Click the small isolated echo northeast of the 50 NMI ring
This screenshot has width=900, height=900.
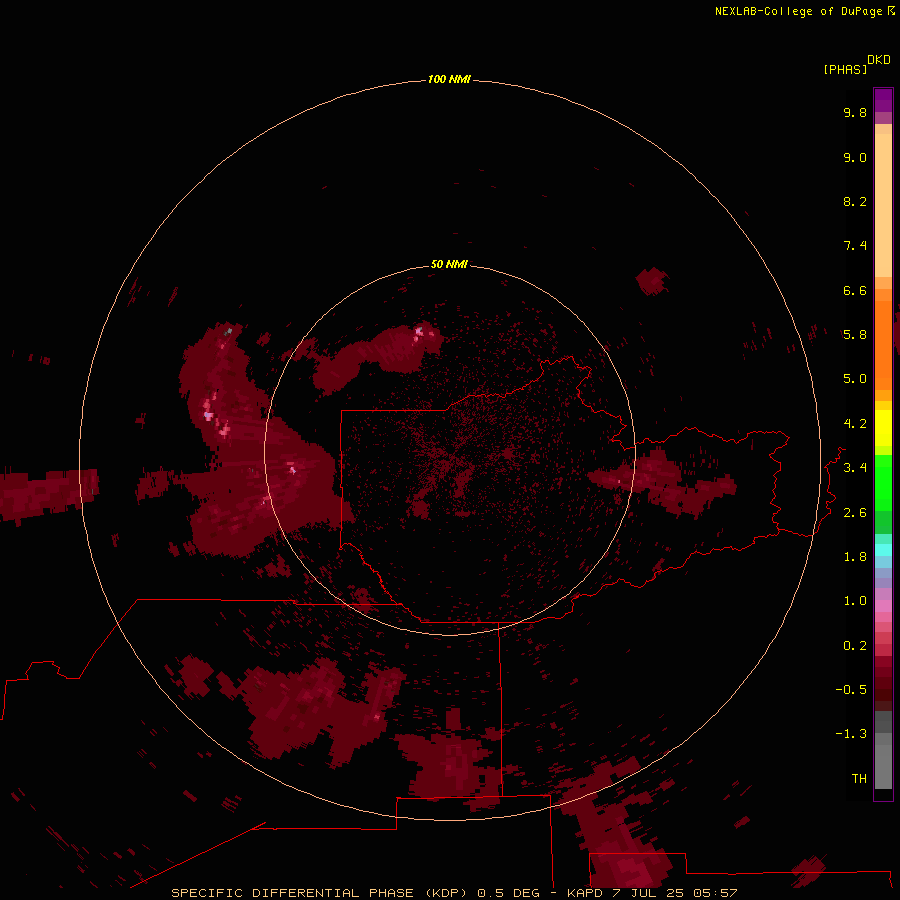652,281
